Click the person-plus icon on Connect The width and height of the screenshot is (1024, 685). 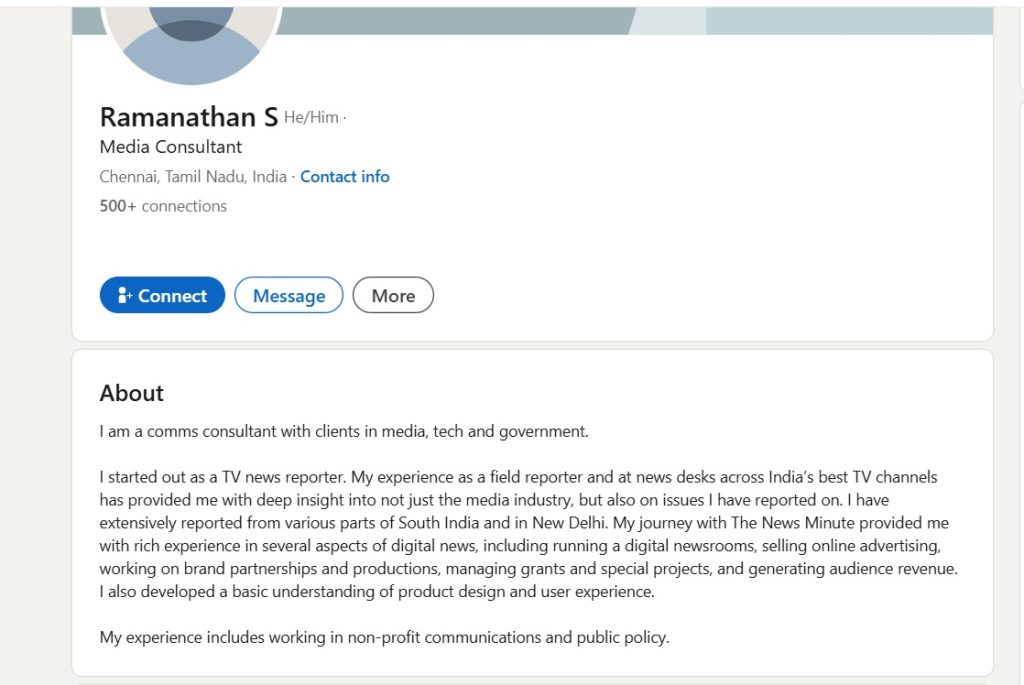(125, 296)
